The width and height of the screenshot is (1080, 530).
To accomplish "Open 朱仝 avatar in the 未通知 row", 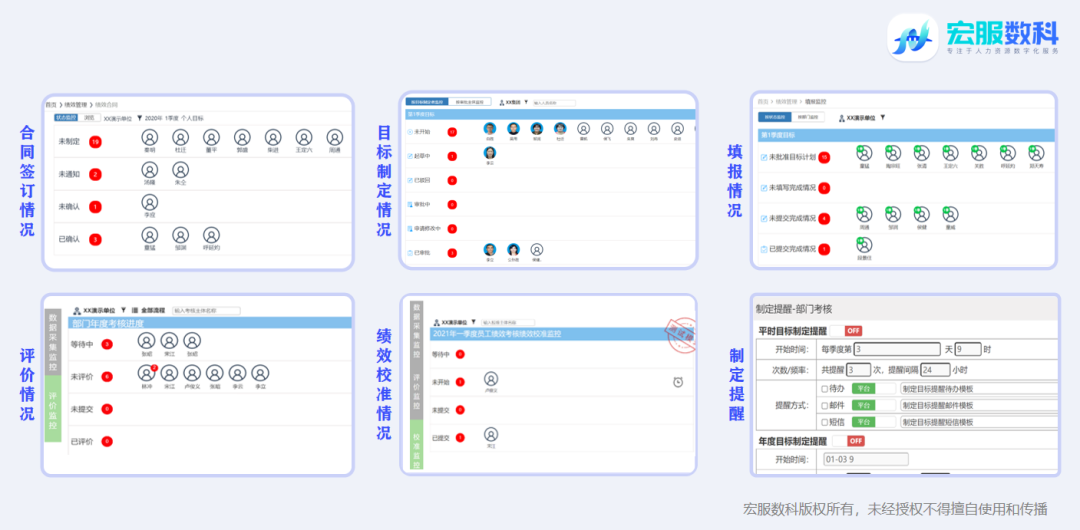I will (x=180, y=170).
